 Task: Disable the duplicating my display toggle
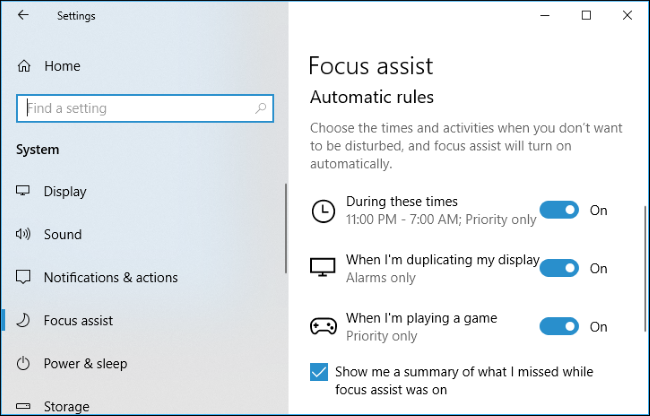559,268
